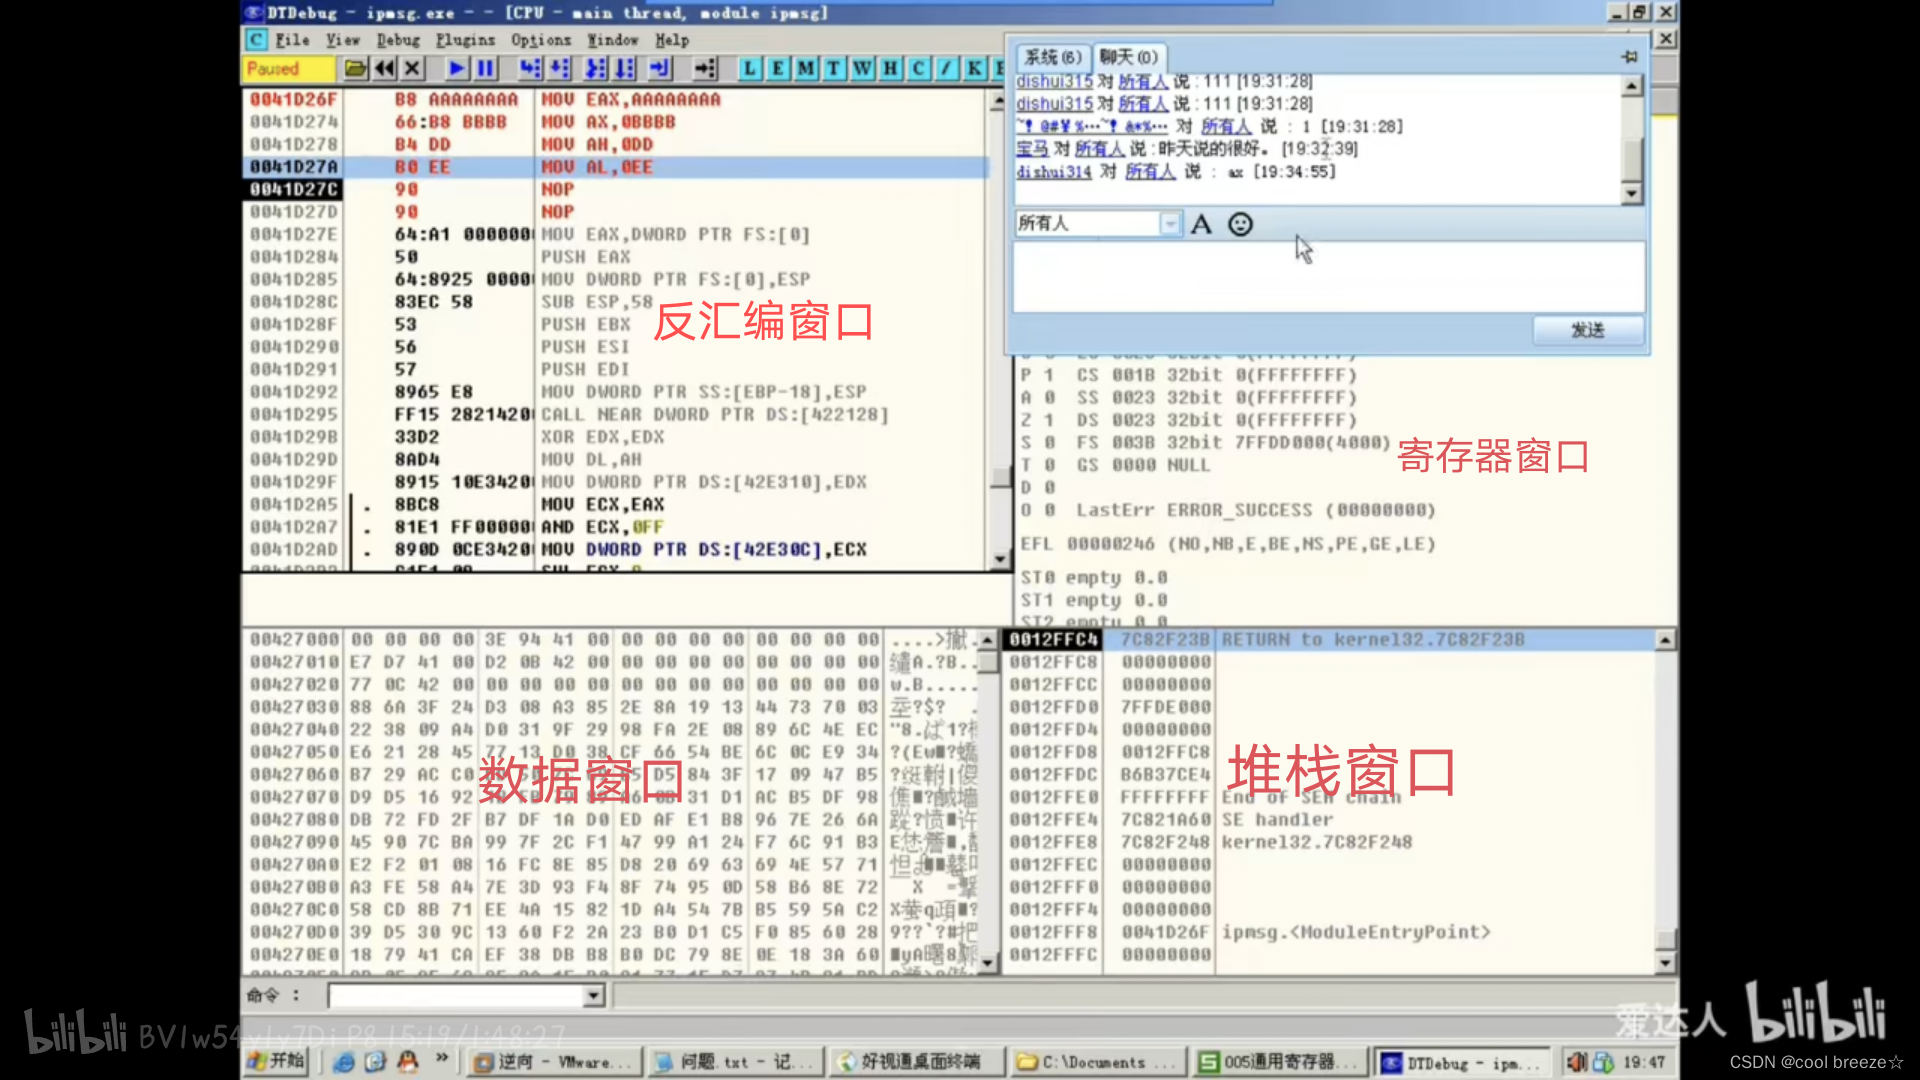The image size is (1920, 1080).
Task: Click the Step Over toolbar icon
Action: (560, 69)
